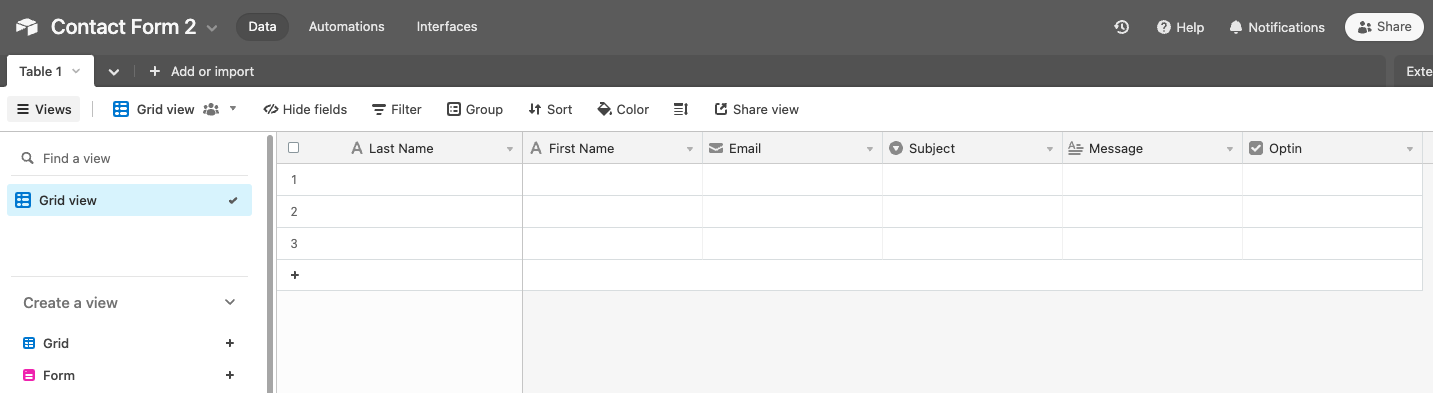The height and width of the screenshot is (393, 1433).
Task: Switch to the Interfaces tab
Action: point(447,27)
